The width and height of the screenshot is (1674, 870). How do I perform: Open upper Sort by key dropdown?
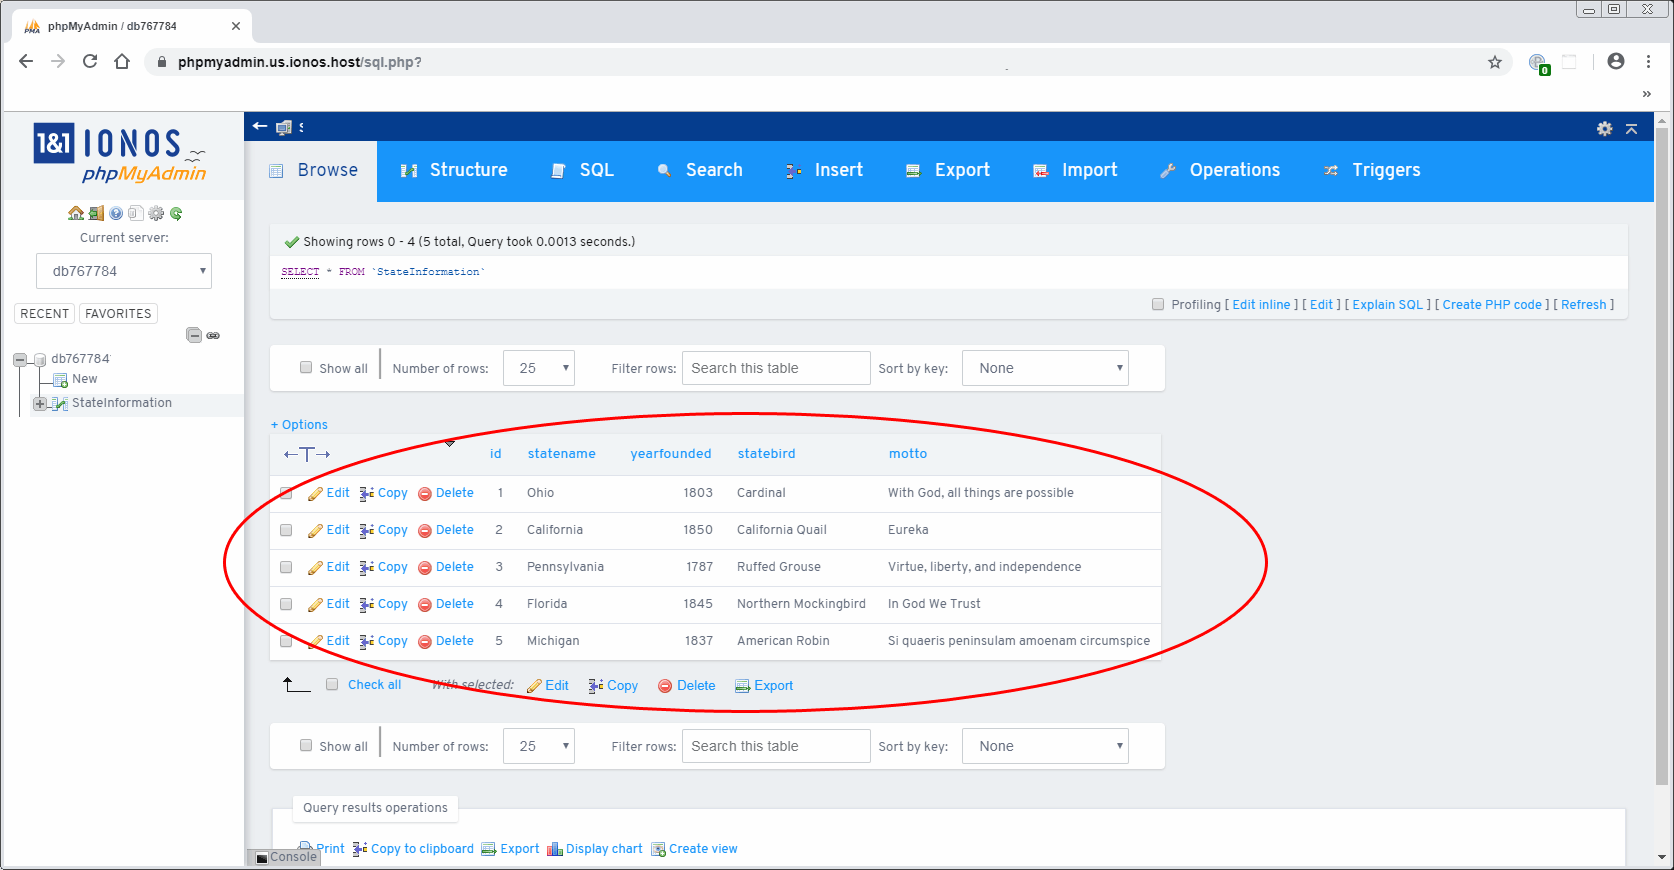[1045, 368]
